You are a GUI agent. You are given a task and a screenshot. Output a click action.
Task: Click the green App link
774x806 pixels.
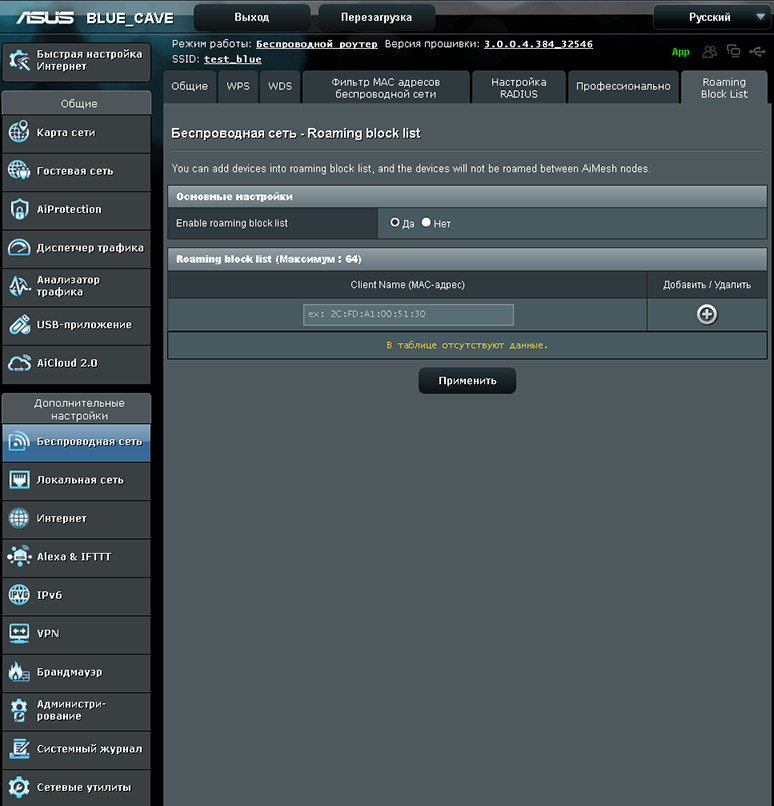[x=680, y=52]
